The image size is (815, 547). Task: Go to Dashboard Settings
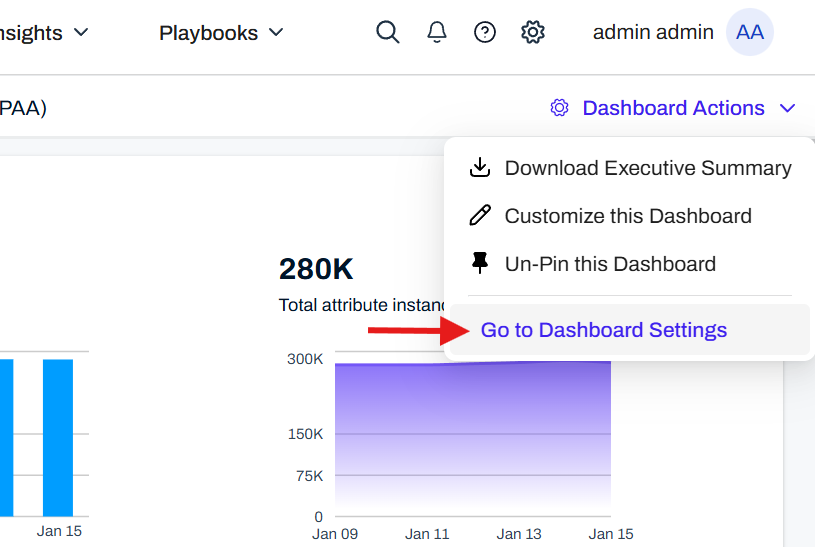603,330
